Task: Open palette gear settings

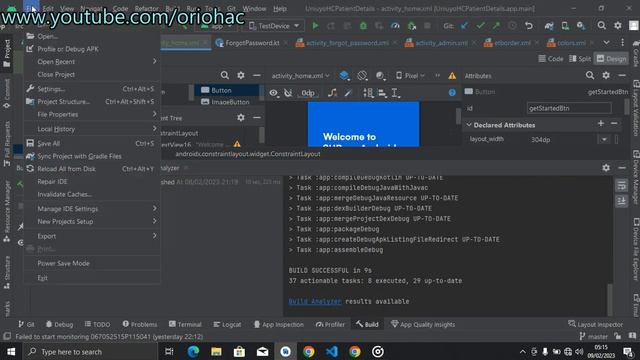Action: pyautogui.click(x=241, y=75)
